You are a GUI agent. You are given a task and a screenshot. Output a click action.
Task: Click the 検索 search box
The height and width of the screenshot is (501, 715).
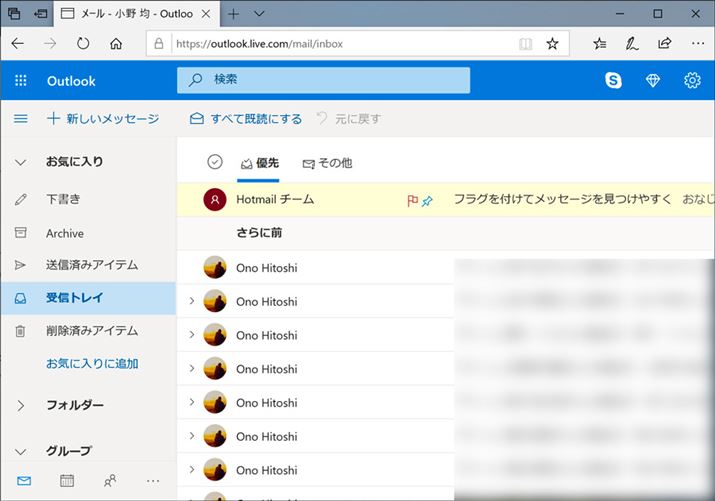[323, 80]
